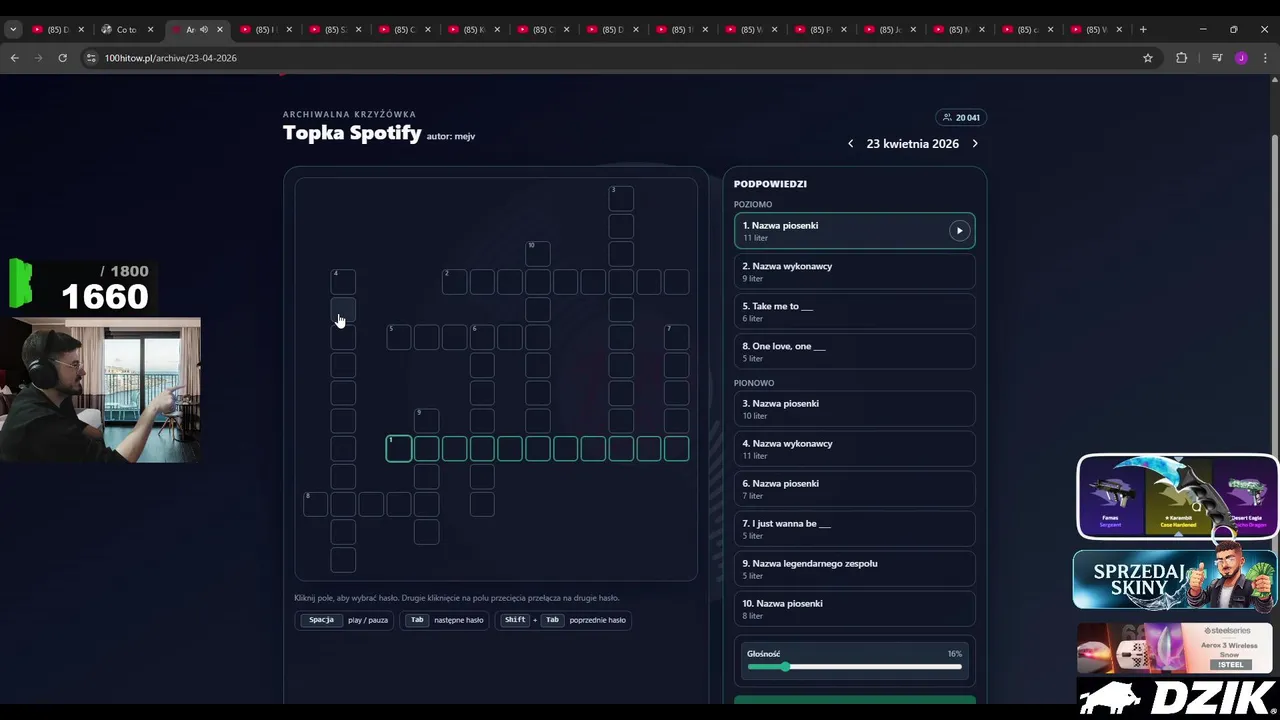
Task: Click the date '23 kwietnia 2026'
Action: (913, 144)
